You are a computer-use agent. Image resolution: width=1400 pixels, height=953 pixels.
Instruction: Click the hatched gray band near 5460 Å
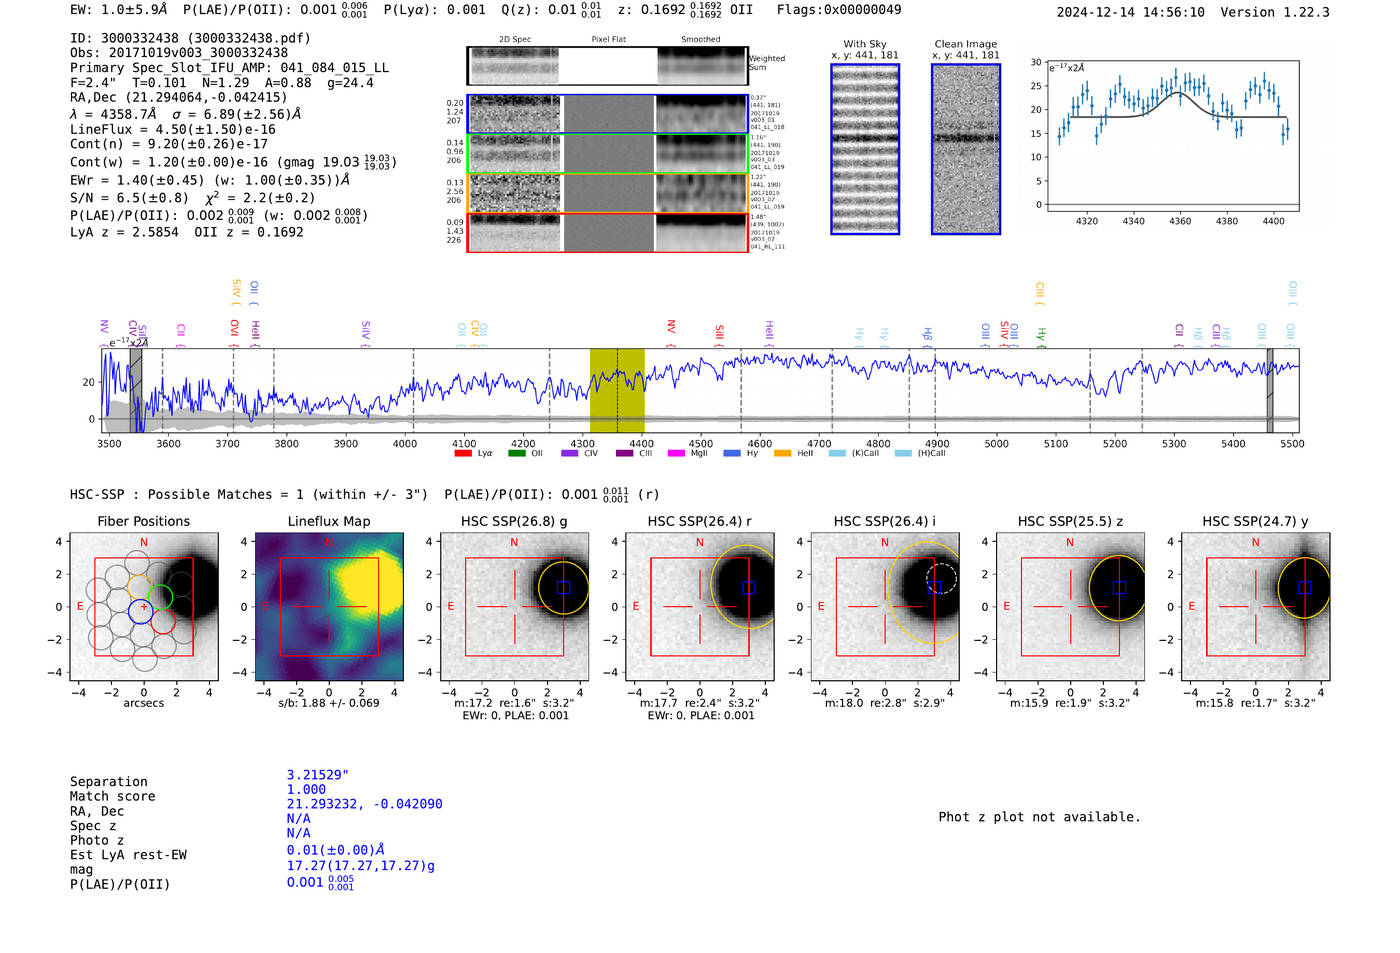tap(1270, 390)
